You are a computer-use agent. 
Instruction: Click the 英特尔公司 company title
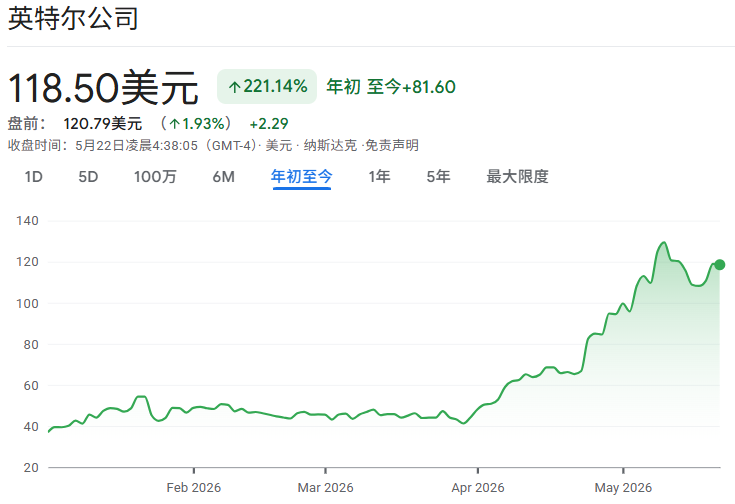(73, 19)
